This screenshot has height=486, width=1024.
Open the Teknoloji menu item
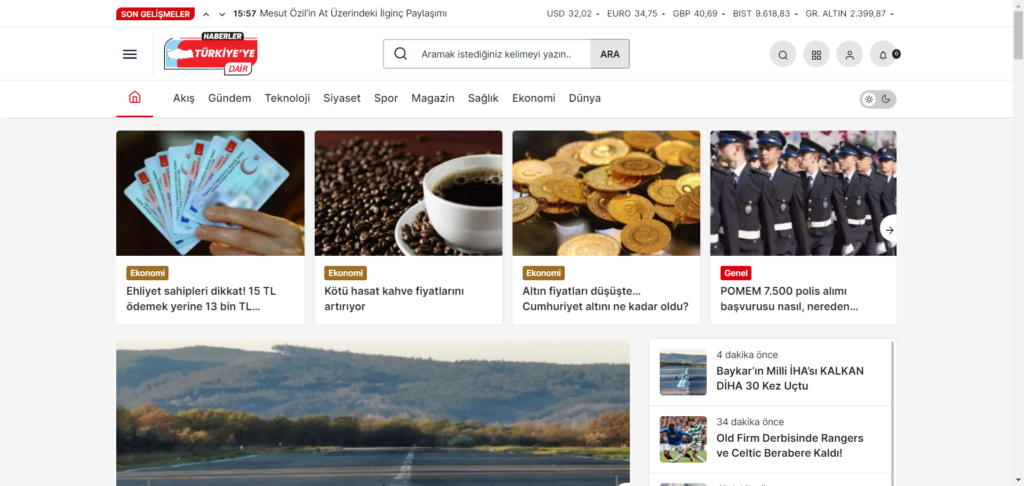coord(287,98)
